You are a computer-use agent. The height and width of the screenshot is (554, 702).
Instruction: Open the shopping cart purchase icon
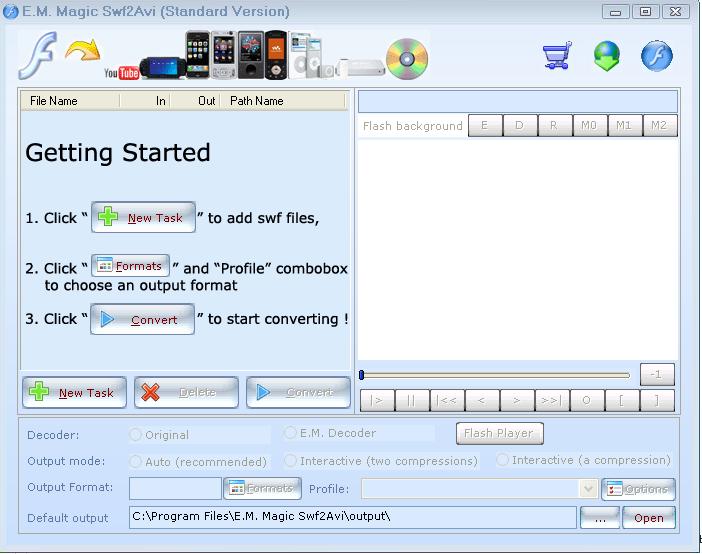point(557,55)
